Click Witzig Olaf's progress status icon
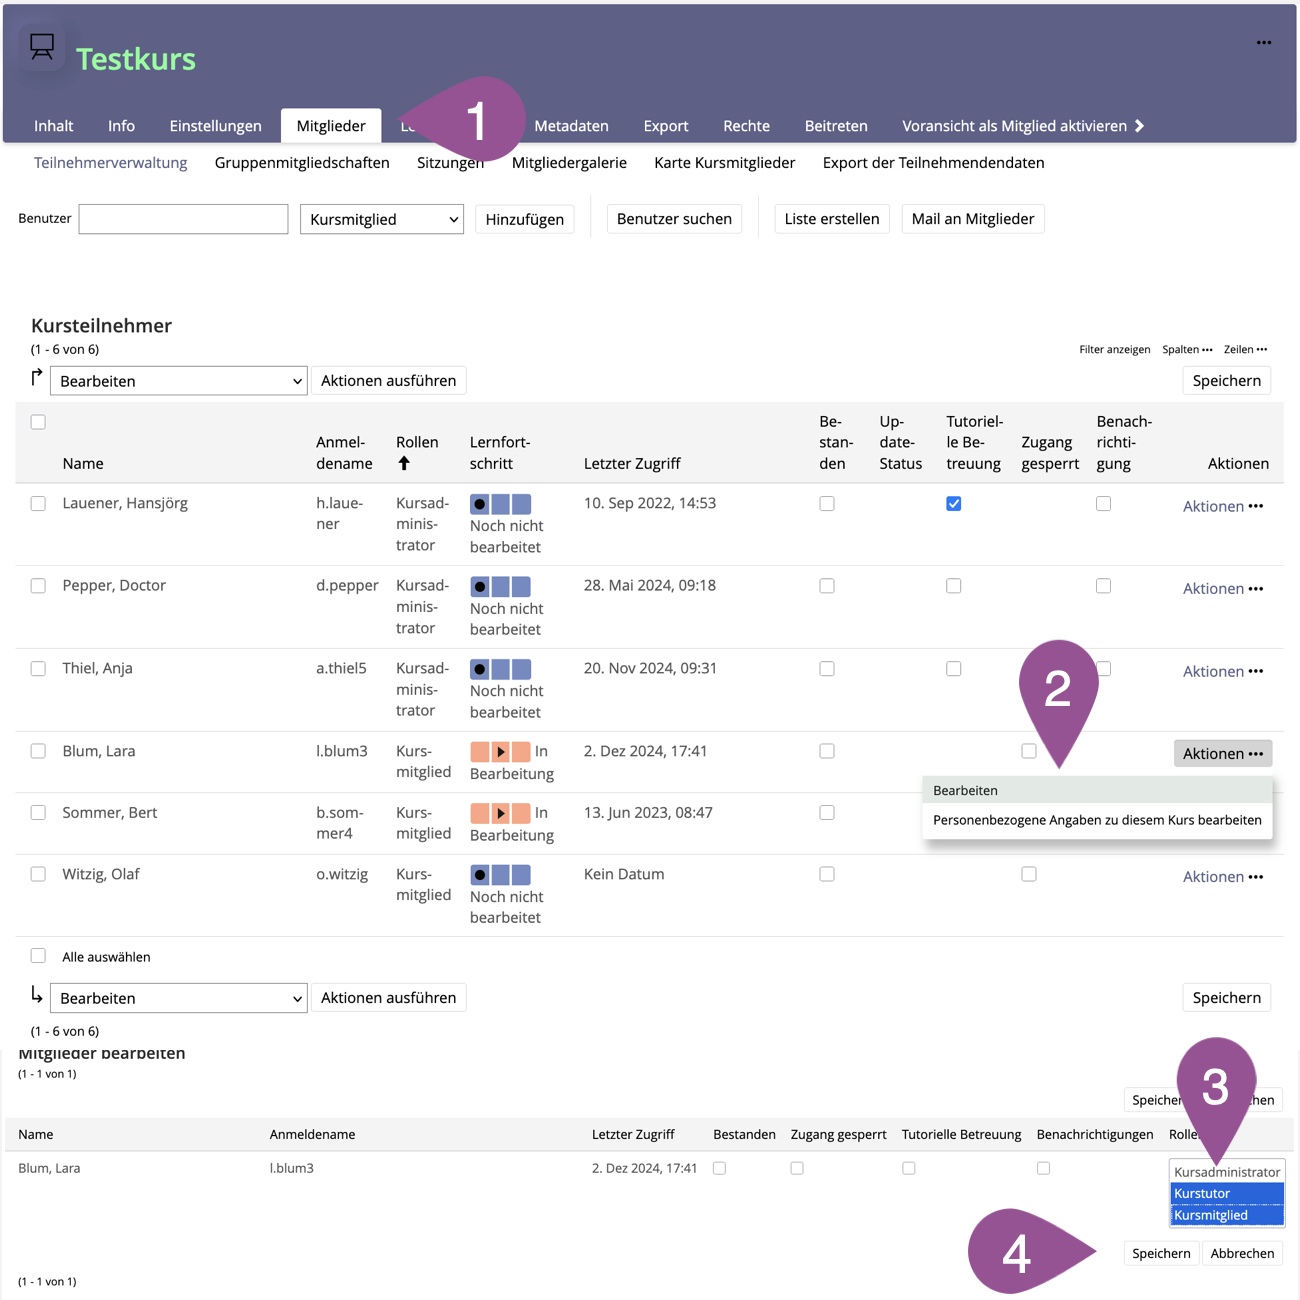 click(500, 875)
